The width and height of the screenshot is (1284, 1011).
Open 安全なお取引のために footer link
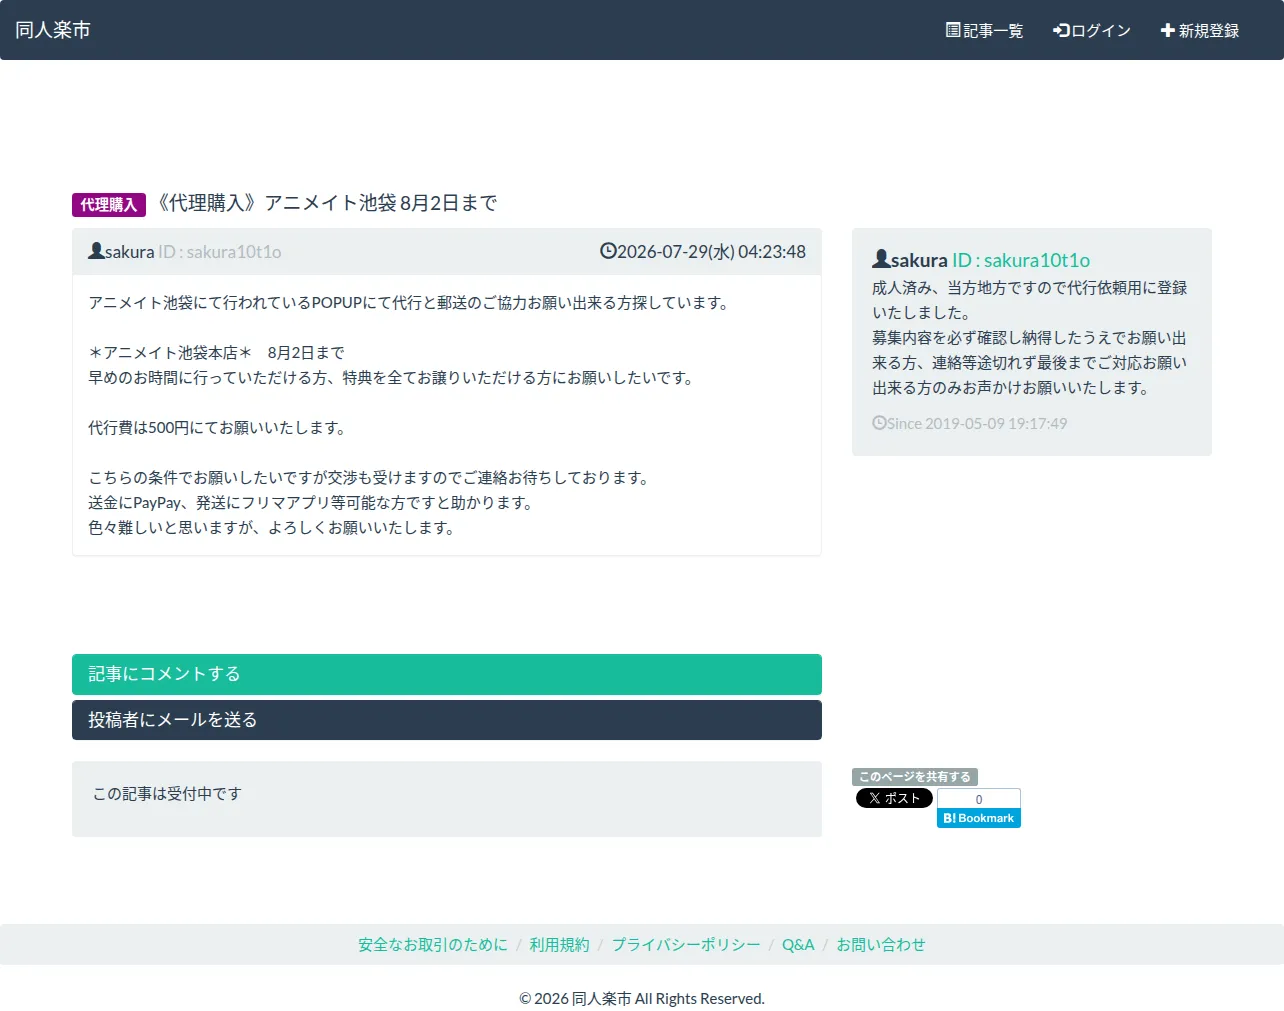pos(433,944)
